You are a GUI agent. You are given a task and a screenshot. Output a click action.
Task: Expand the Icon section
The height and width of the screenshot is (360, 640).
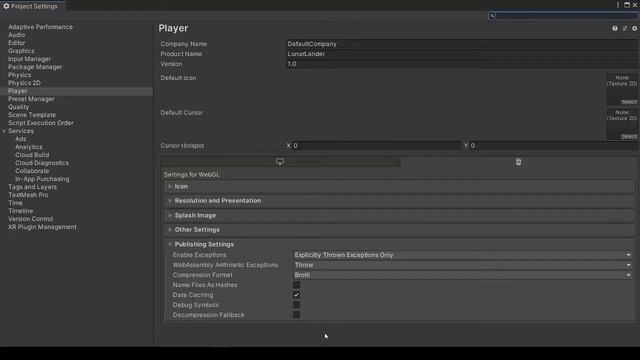pos(400,187)
